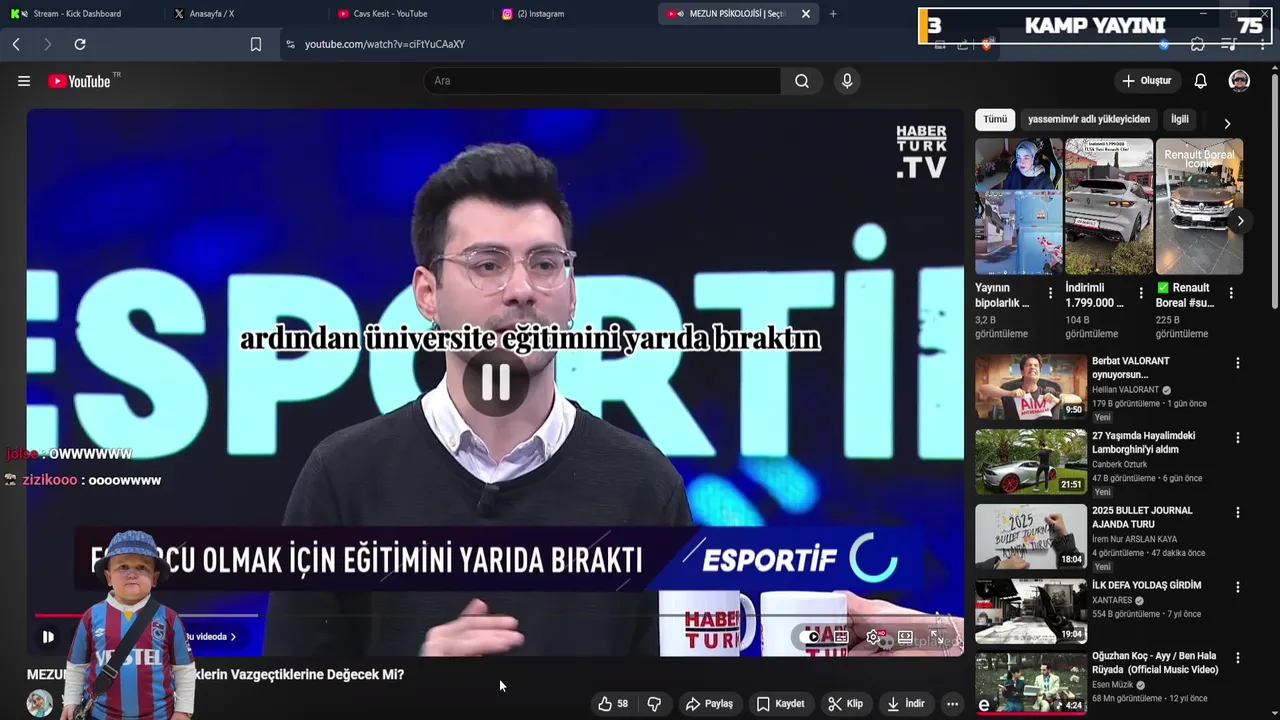Viewport: 1280px width, 720px height.
Task: Open options for 'Oğuzhan Koç - Ayy' video
Action: (1238, 658)
